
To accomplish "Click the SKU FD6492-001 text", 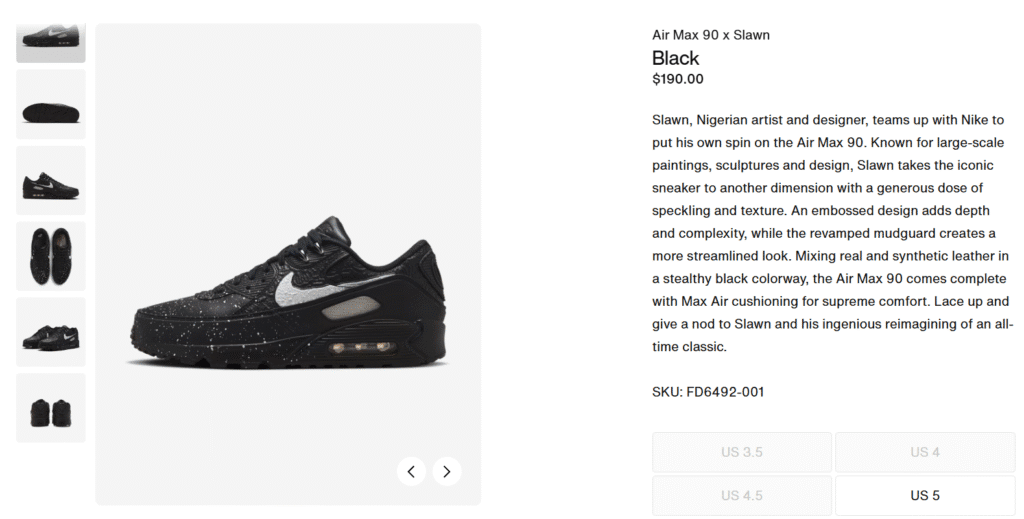I will click(708, 392).
